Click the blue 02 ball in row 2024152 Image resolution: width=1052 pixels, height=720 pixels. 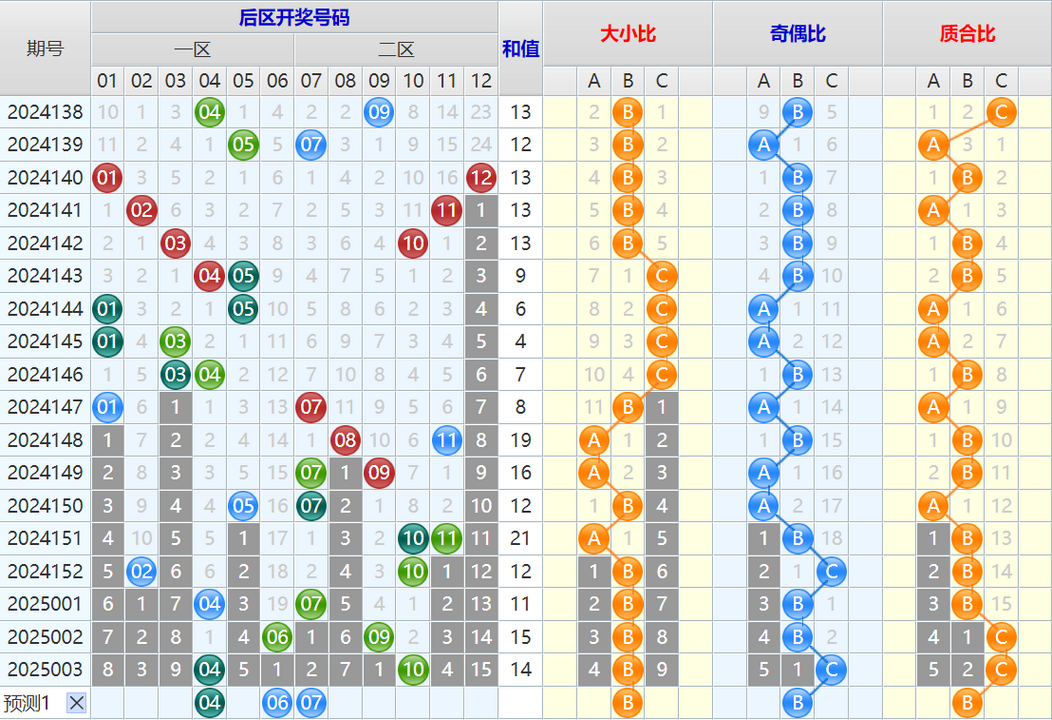pyautogui.click(x=142, y=571)
